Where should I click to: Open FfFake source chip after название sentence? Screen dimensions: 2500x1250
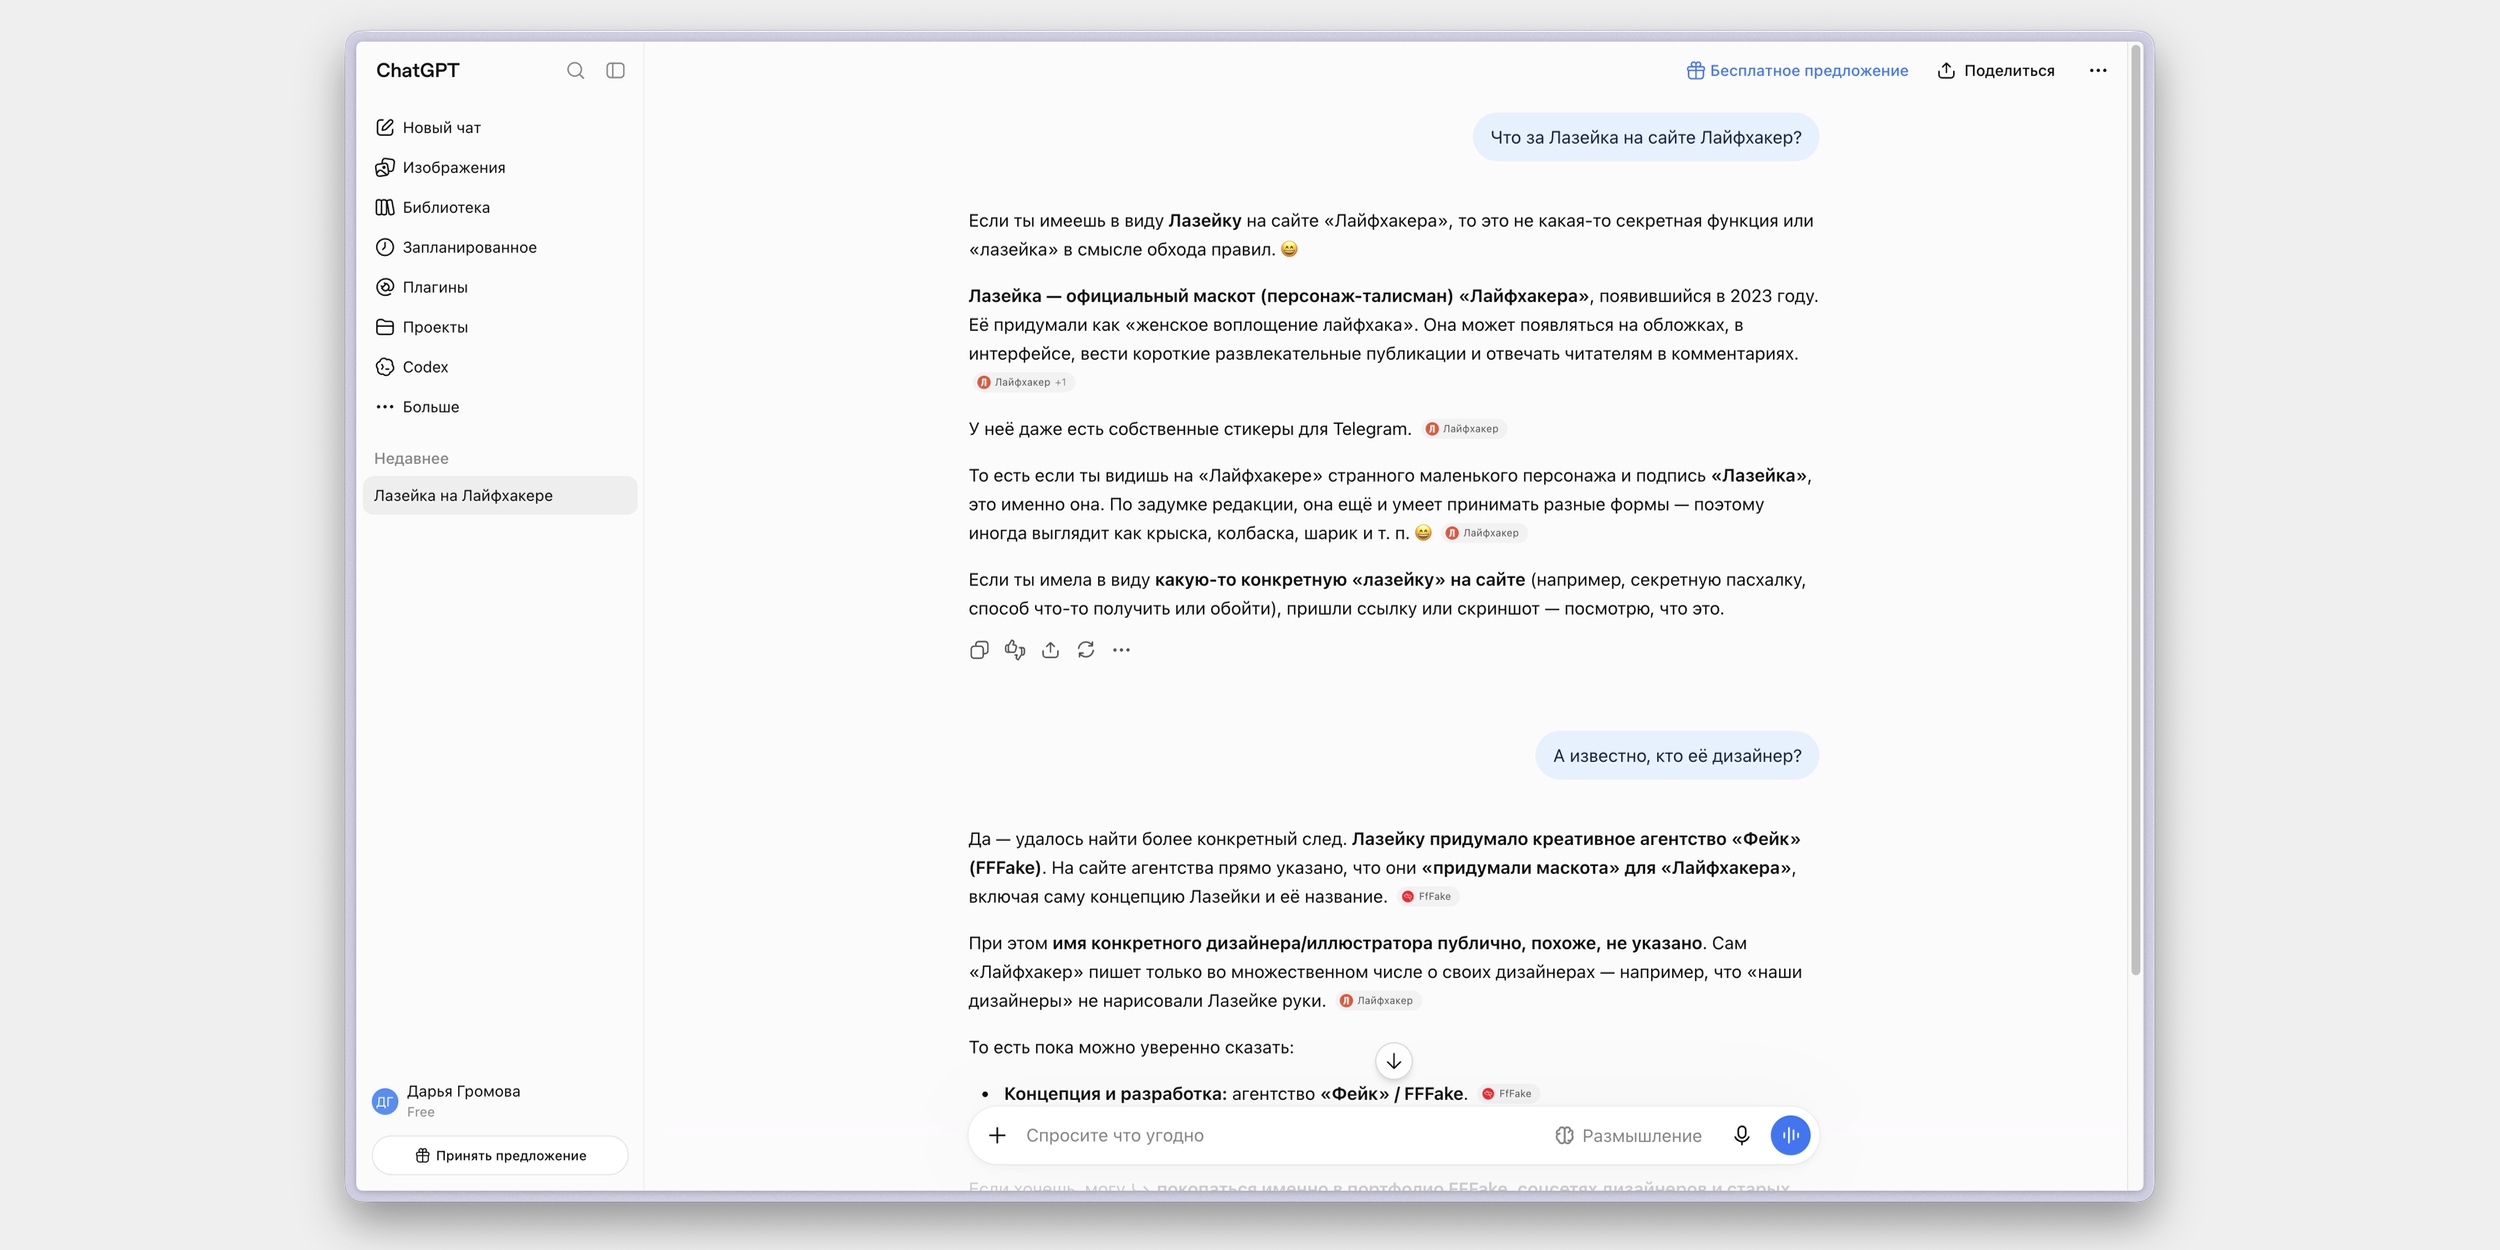[x=1428, y=896]
